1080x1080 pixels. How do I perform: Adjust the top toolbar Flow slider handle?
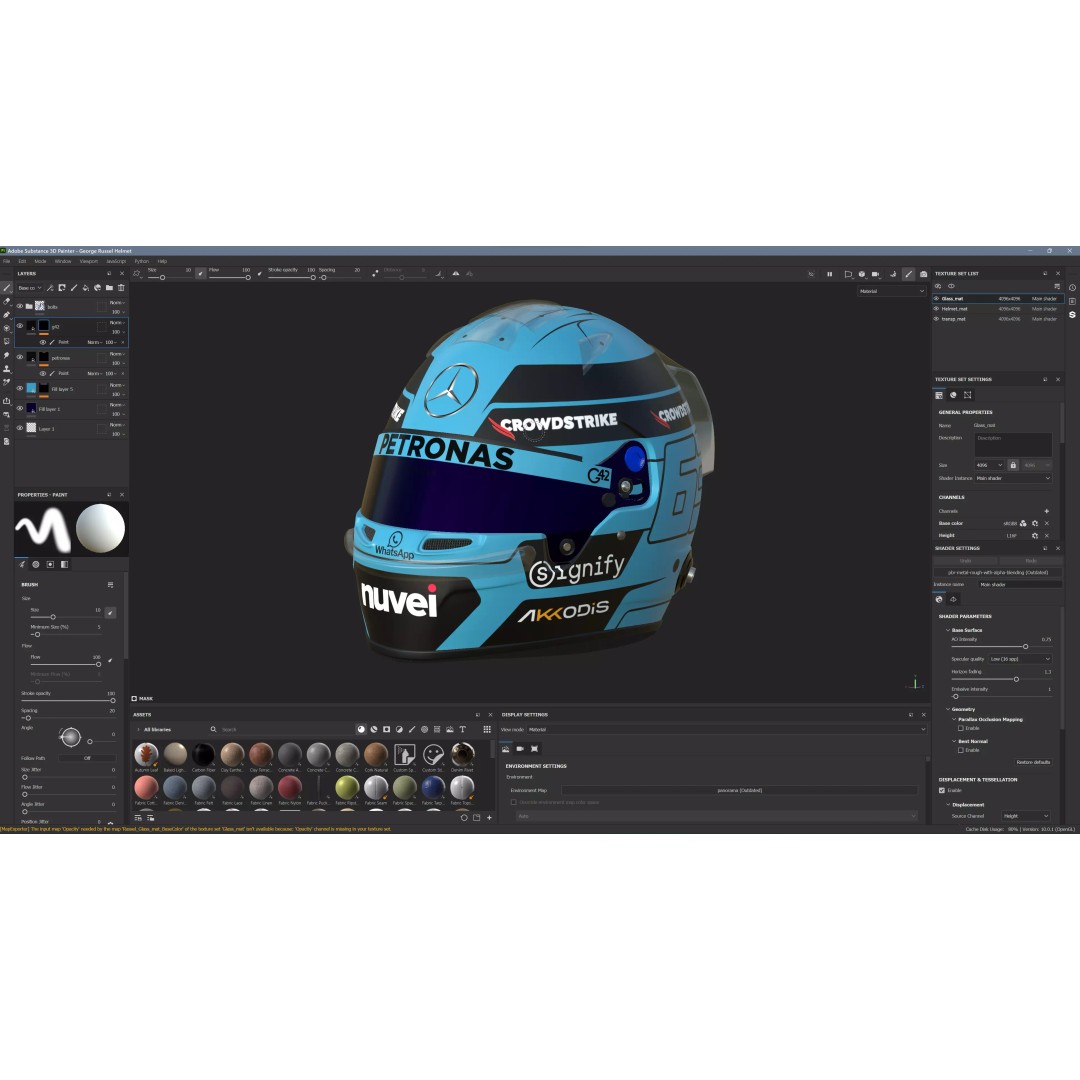click(x=248, y=278)
